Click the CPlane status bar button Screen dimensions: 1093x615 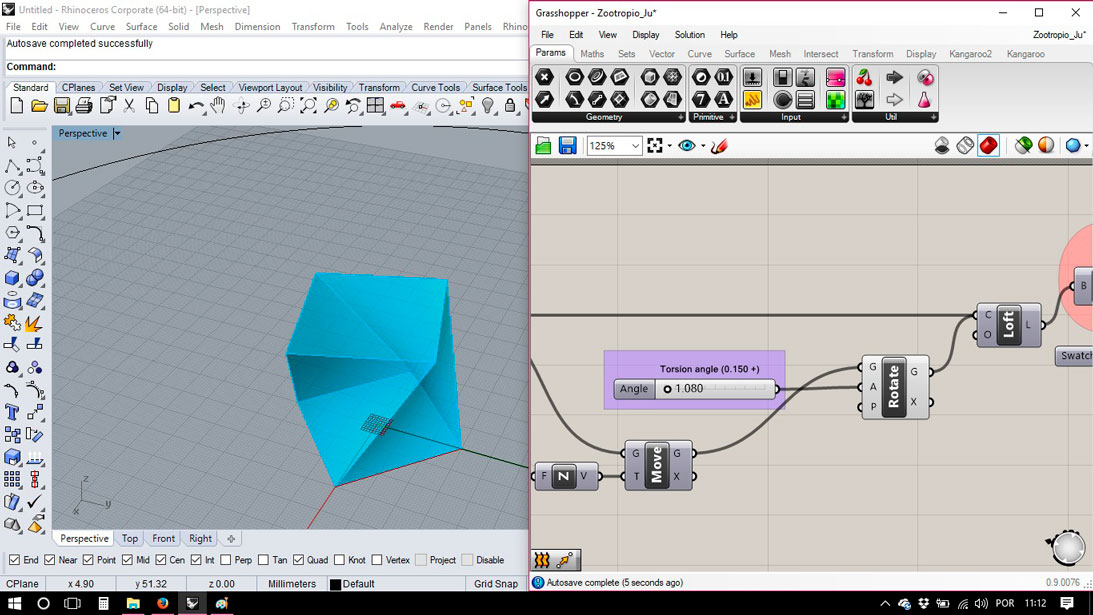(x=22, y=584)
